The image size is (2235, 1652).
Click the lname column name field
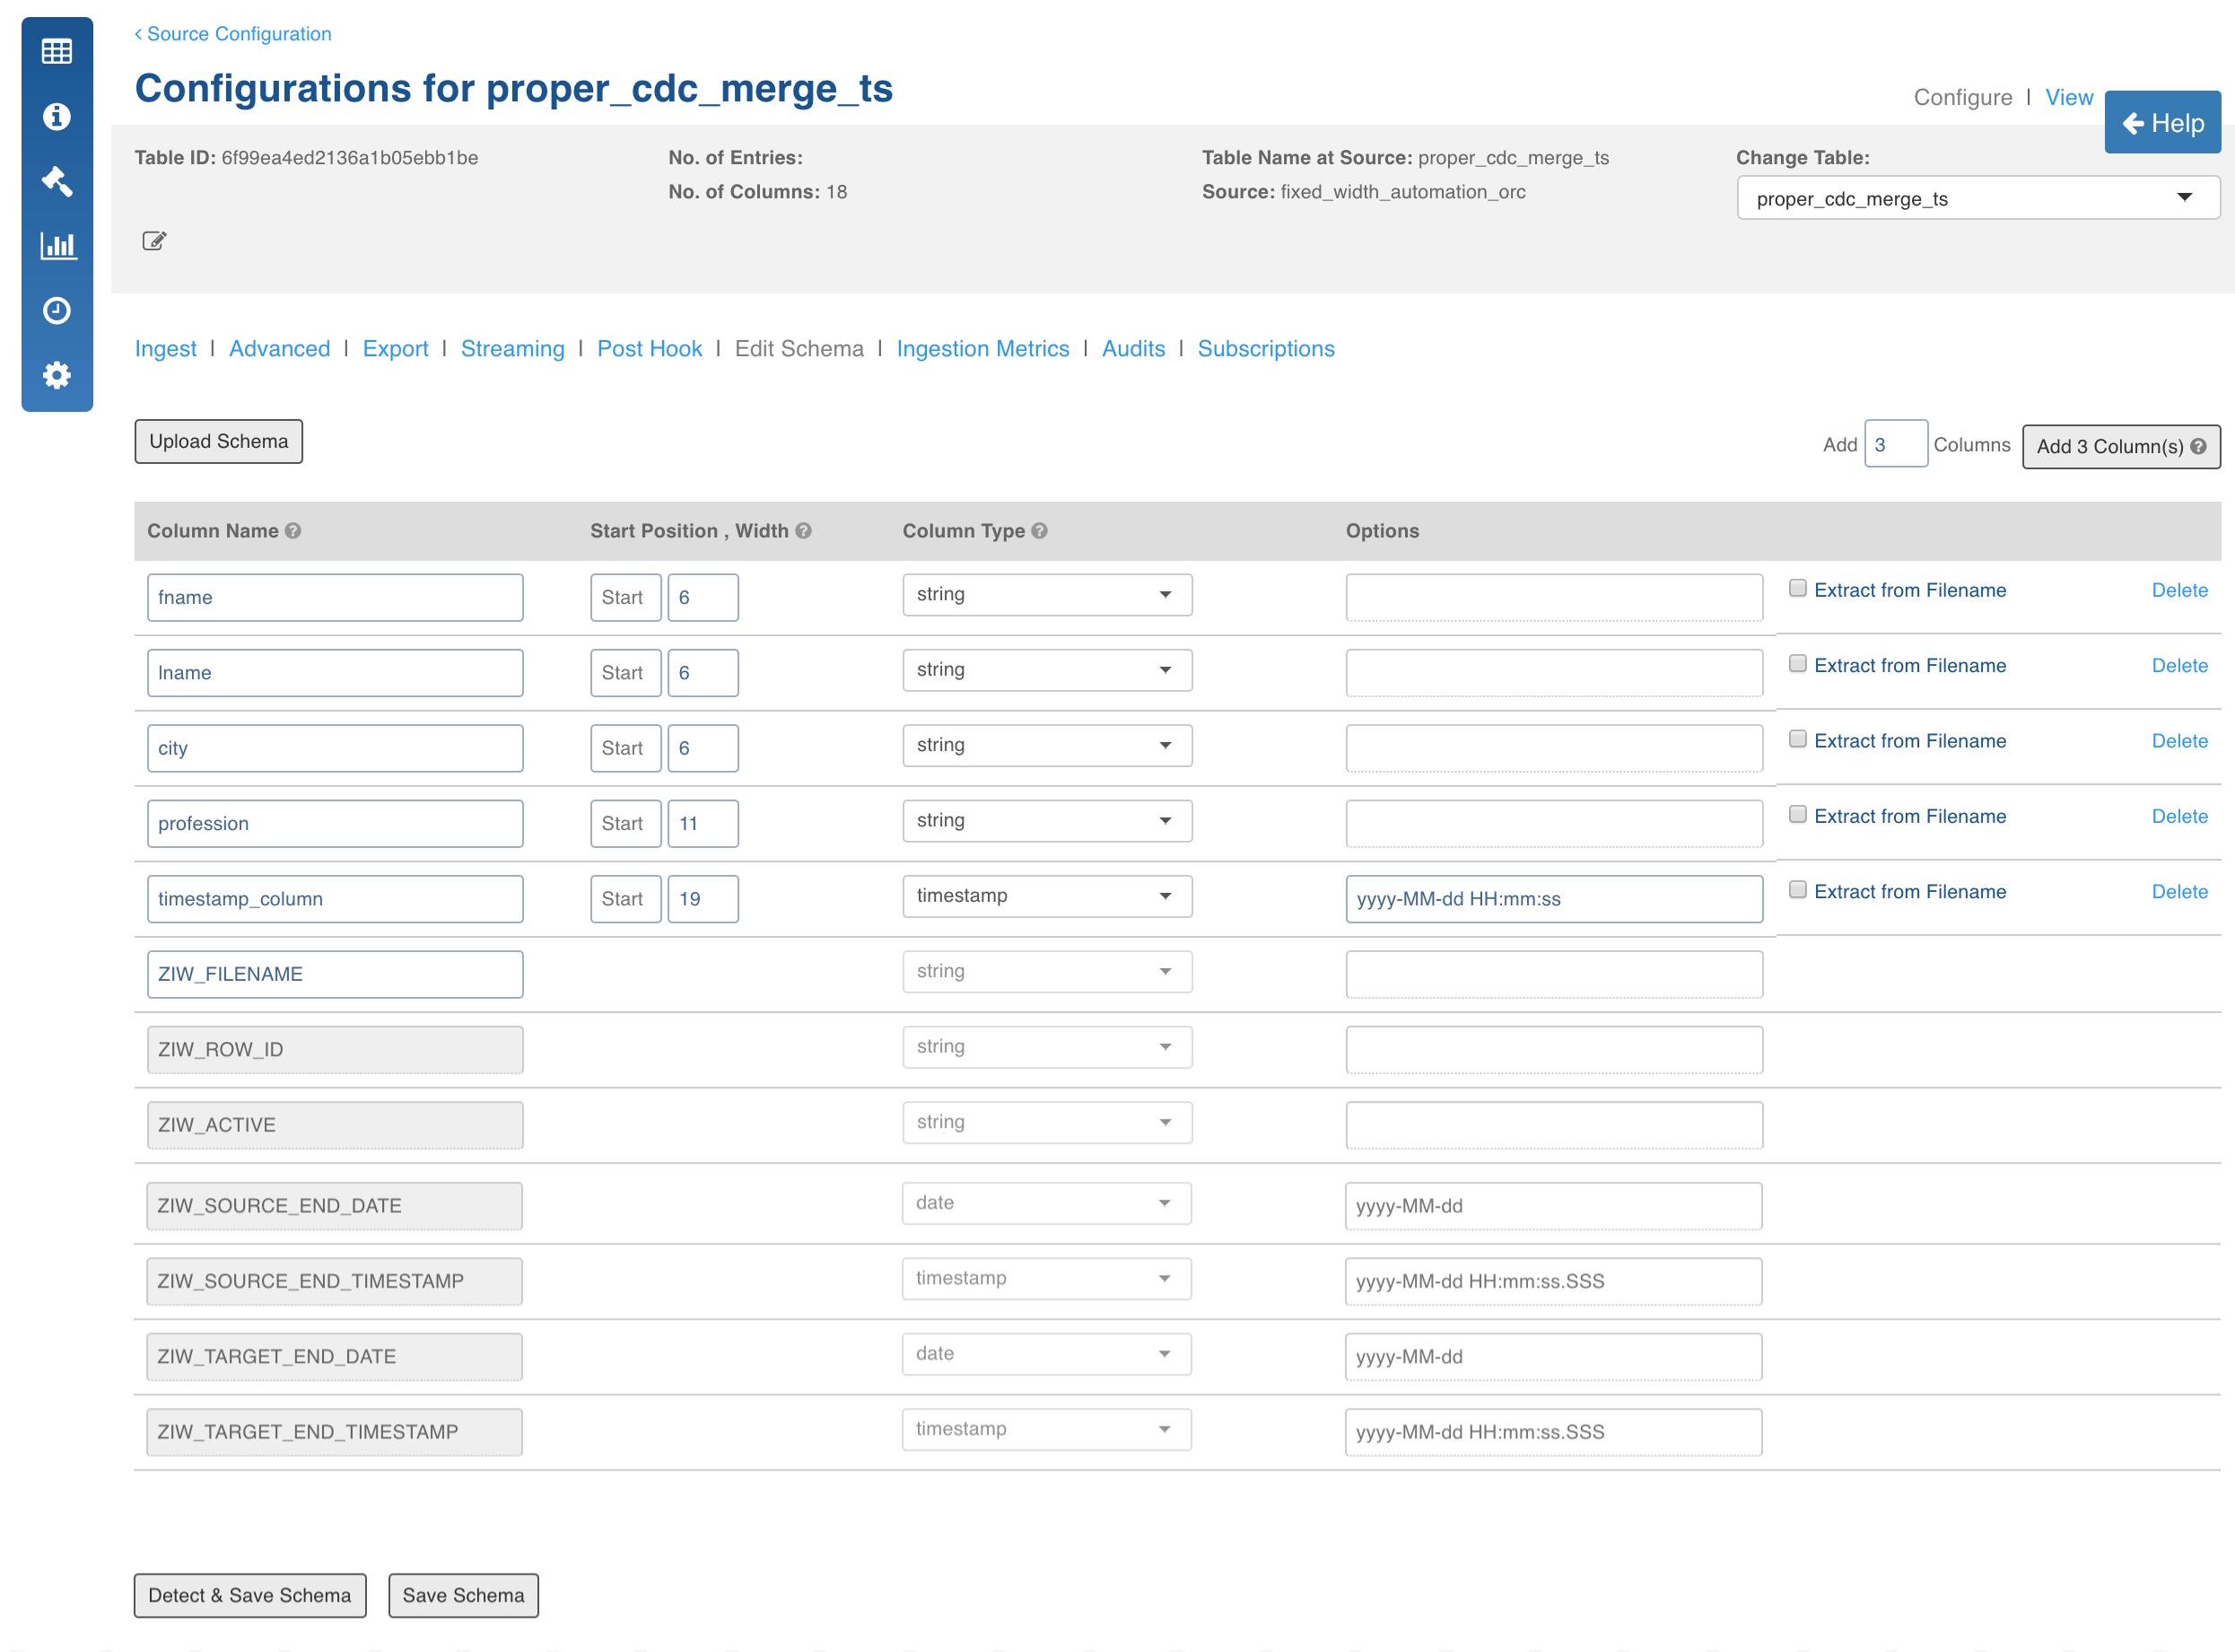[x=335, y=673]
